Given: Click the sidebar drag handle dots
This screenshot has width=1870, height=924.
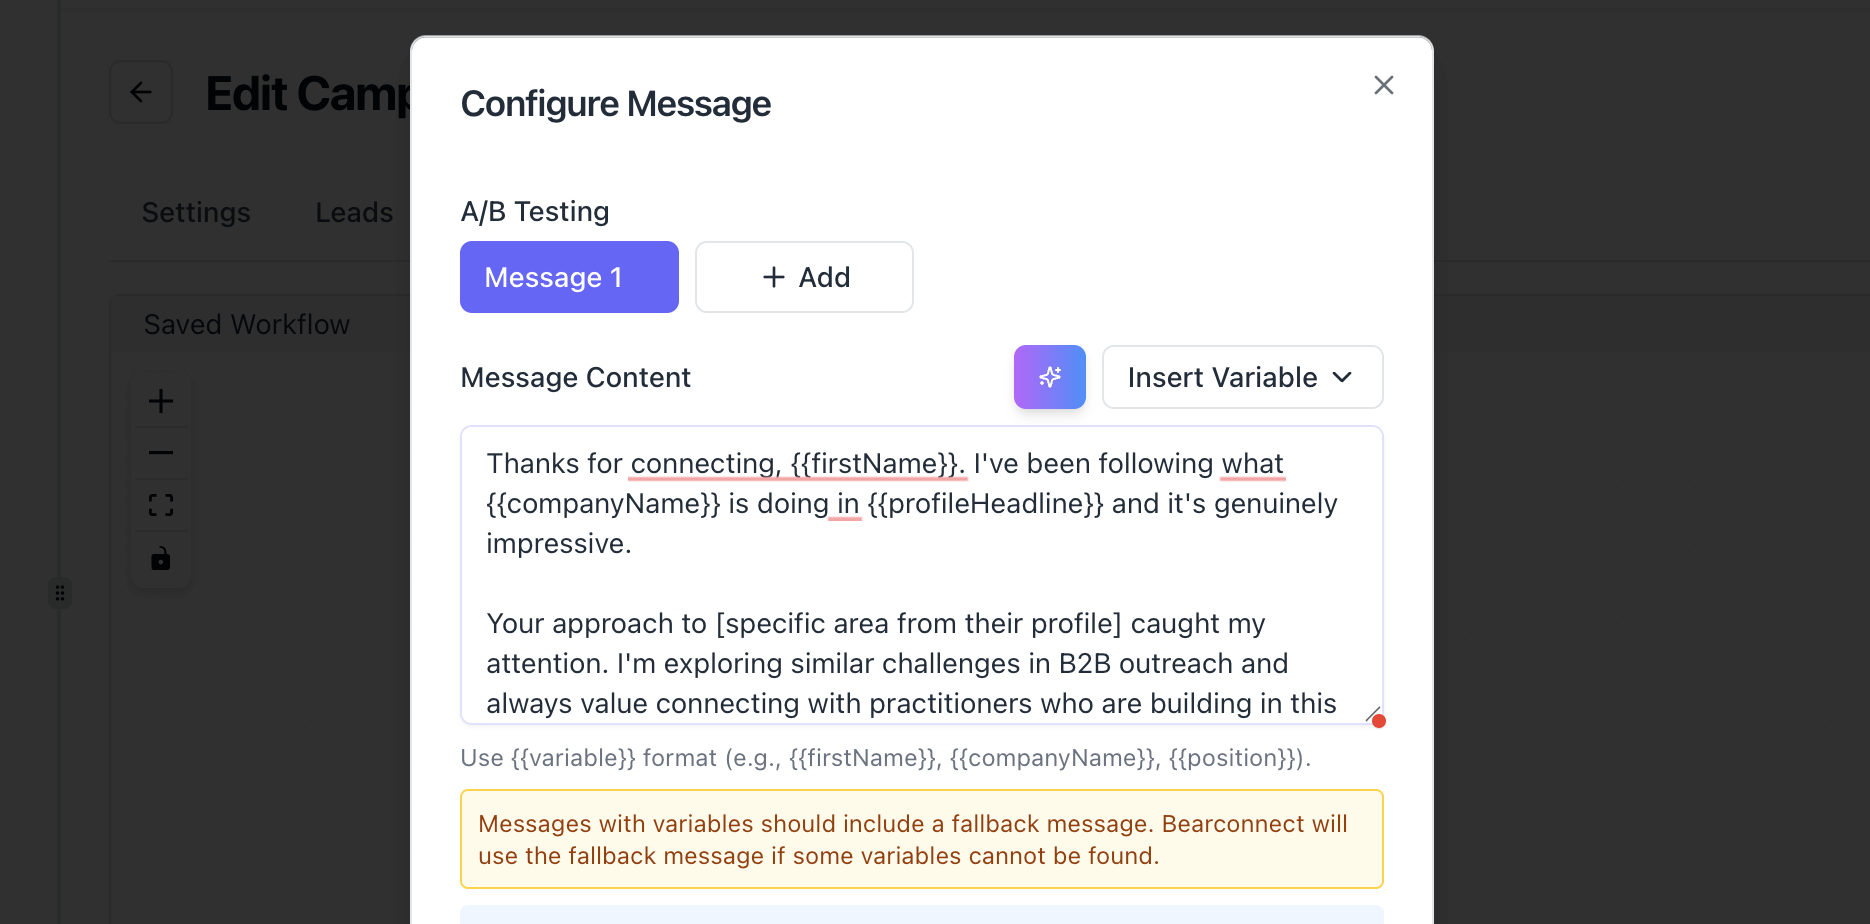Looking at the screenshot, I should point(60,593).
